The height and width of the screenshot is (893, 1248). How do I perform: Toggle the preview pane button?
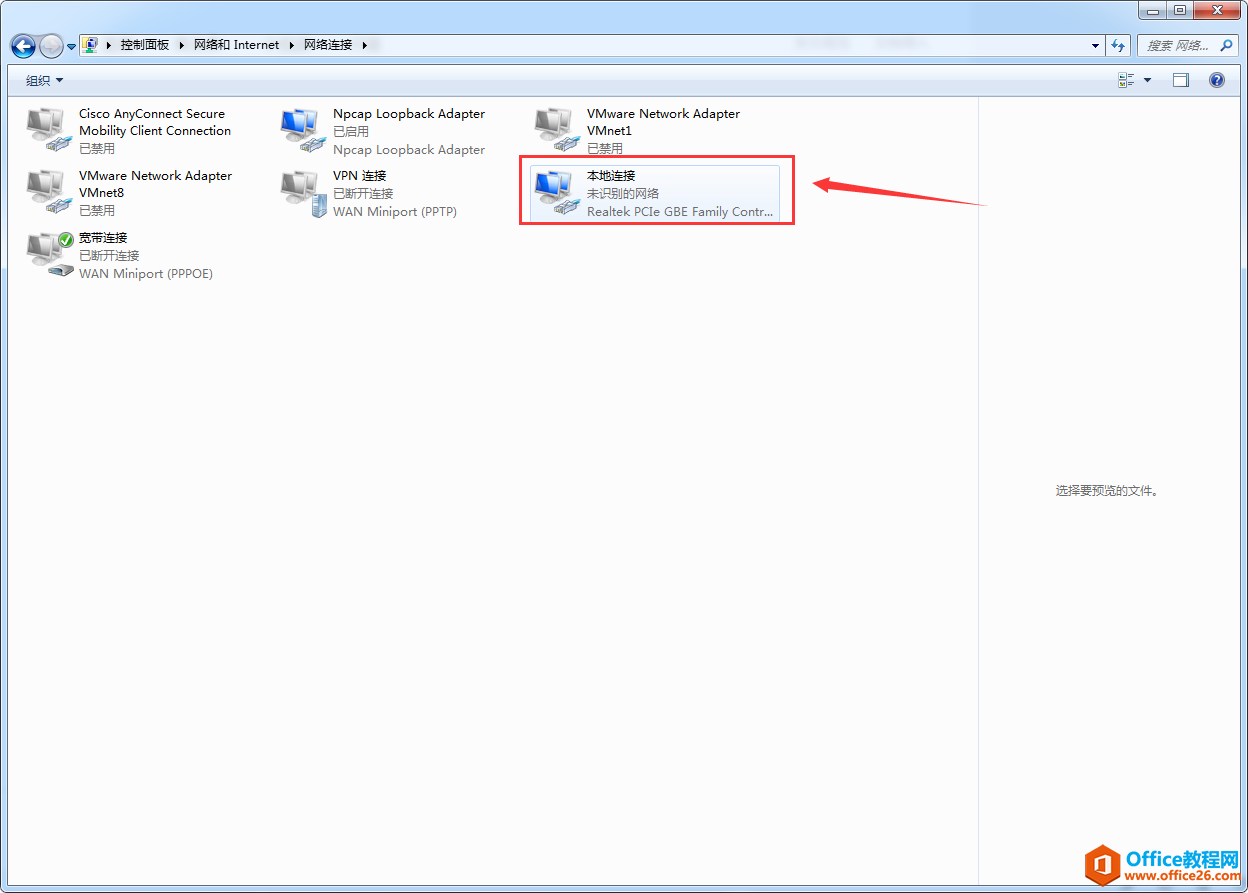[1180, 80]
